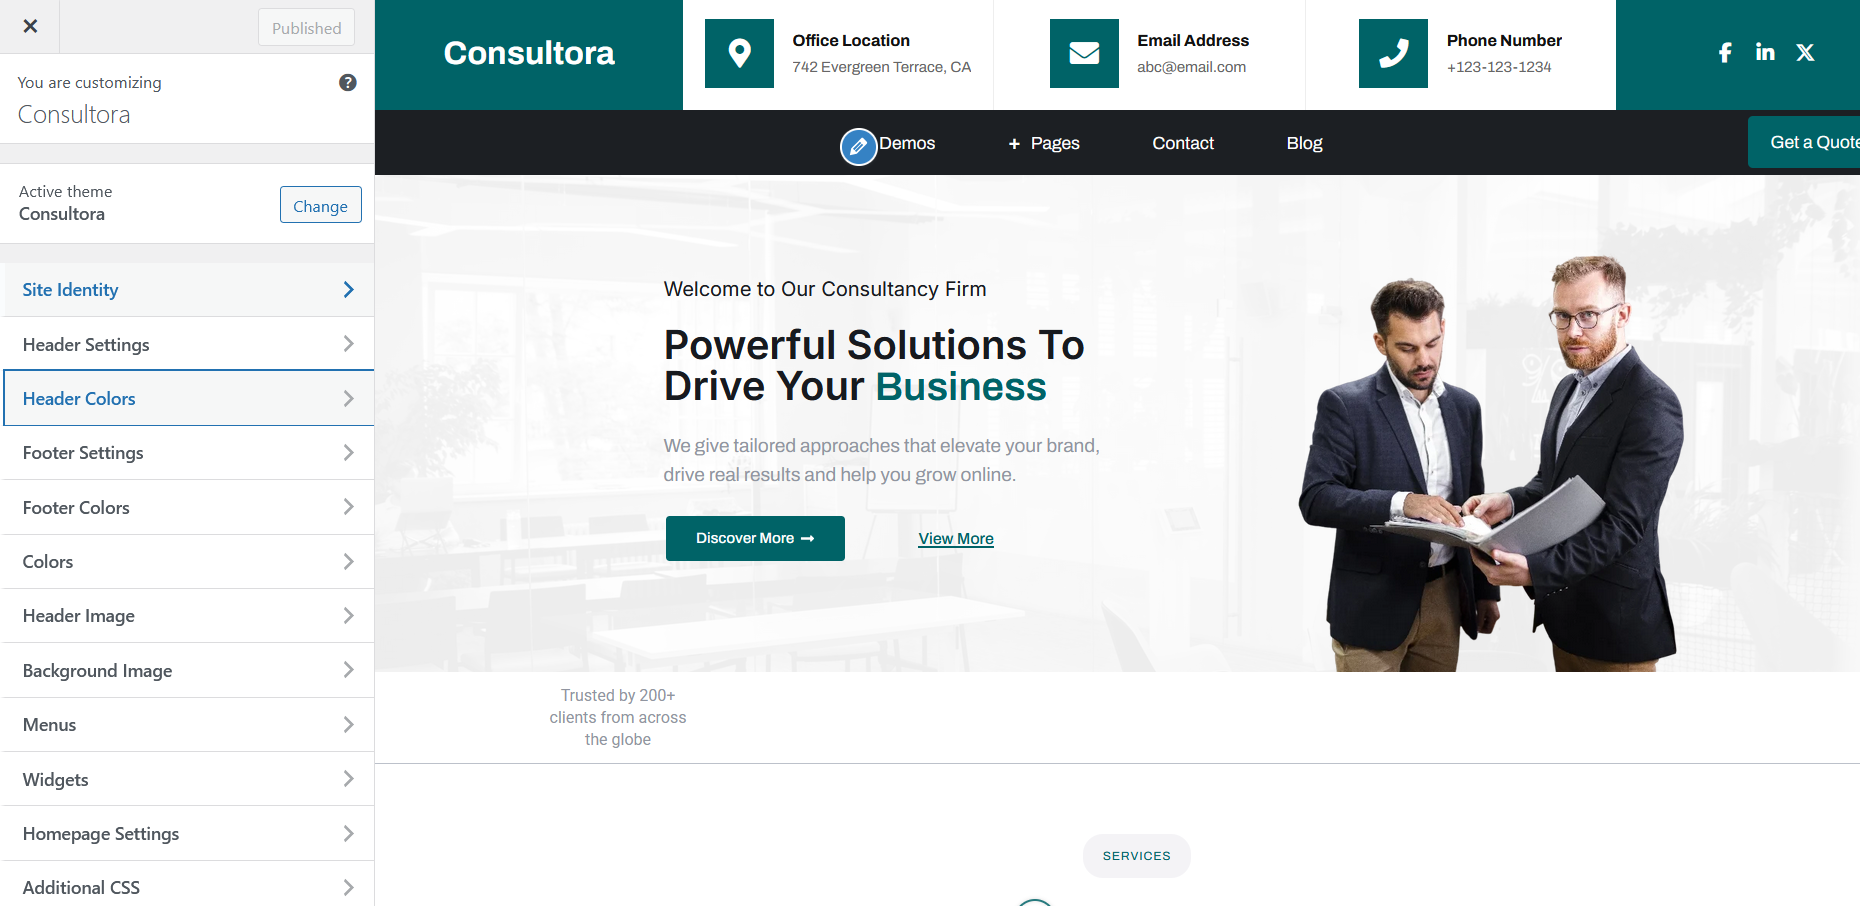Click the Change theme button

320,205
